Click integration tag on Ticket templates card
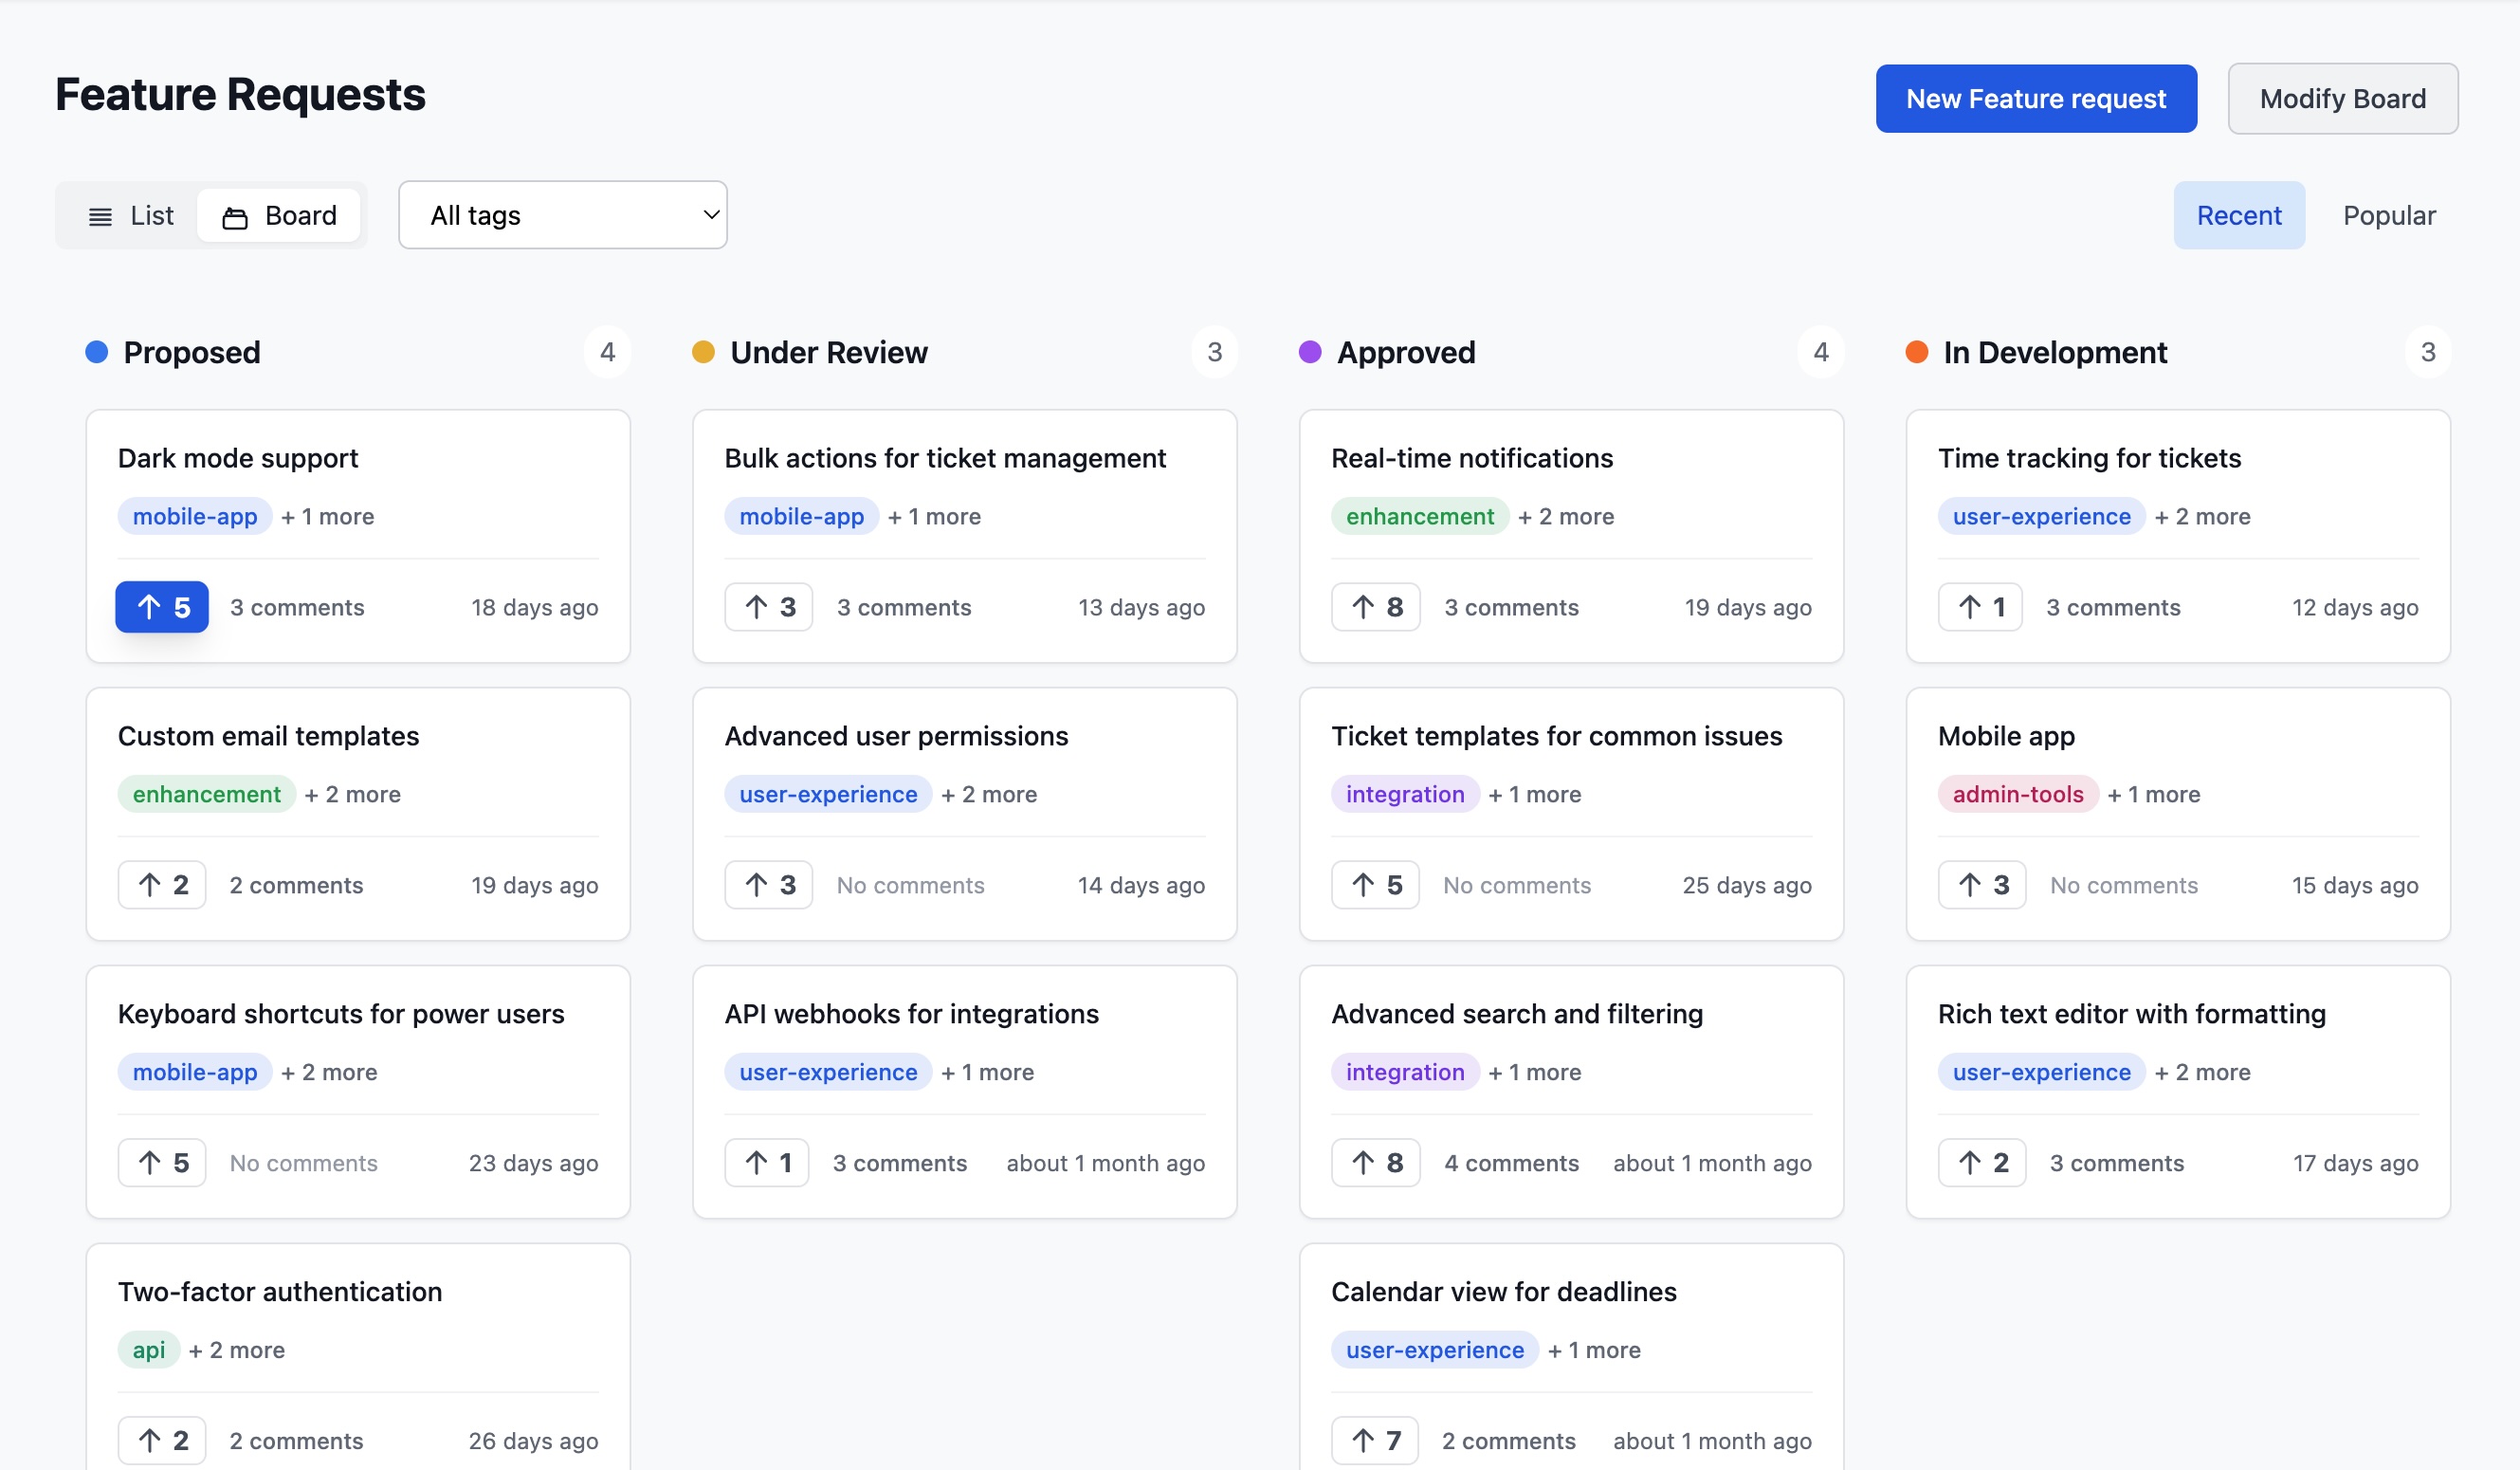The image size is (2520, 1470). tap(1405, 794)
